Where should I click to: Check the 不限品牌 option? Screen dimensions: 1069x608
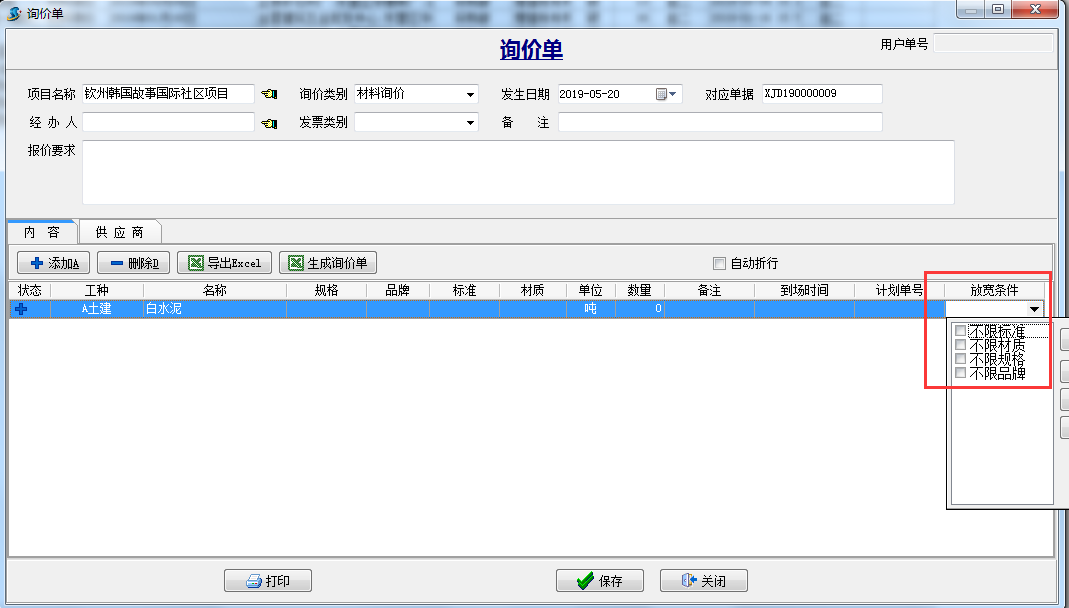[x=961, y=373]
